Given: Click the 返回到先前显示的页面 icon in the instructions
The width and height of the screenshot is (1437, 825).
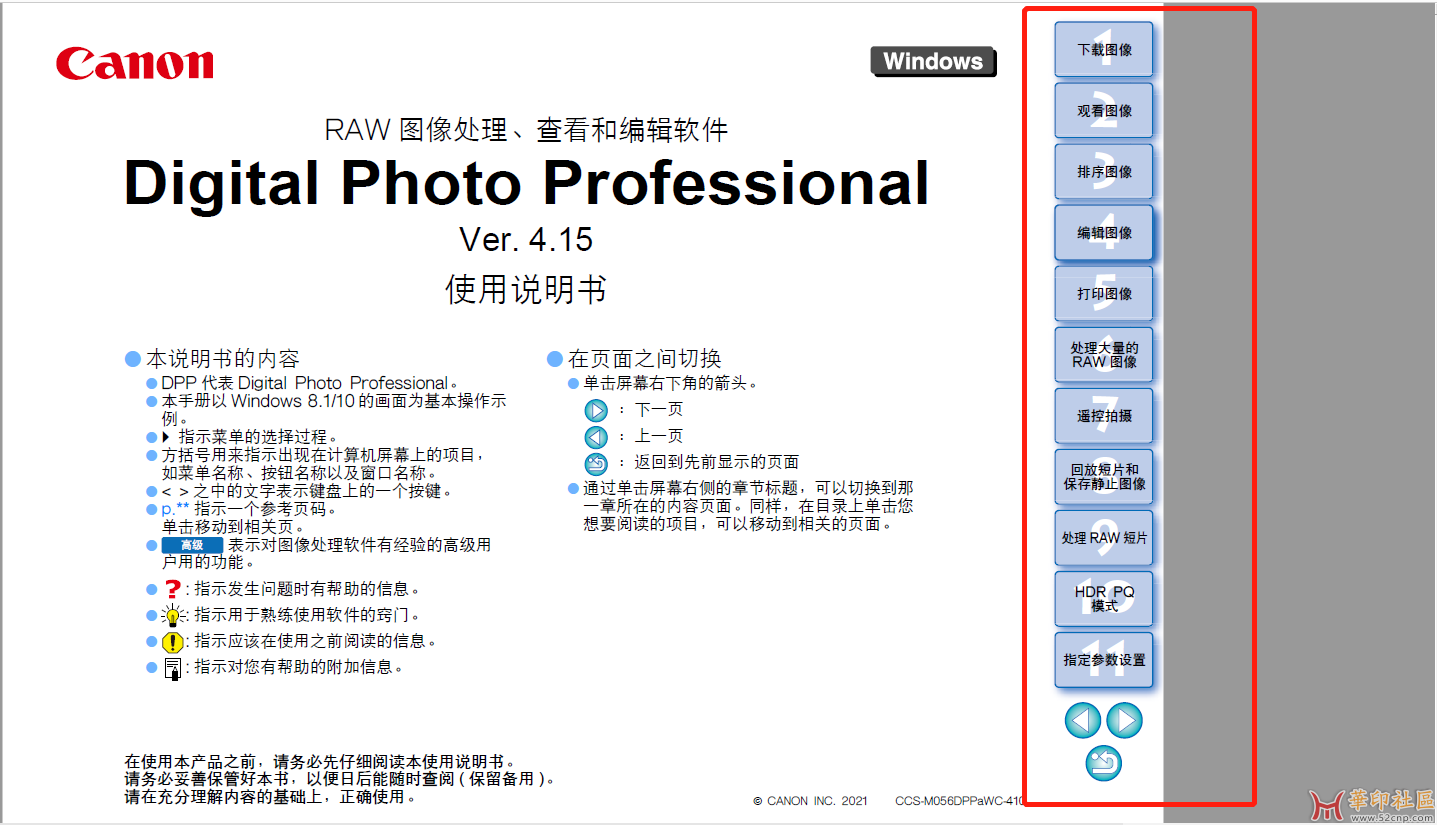Looking at the screenshot, I should pyautogui.click(x=596, y=463).
